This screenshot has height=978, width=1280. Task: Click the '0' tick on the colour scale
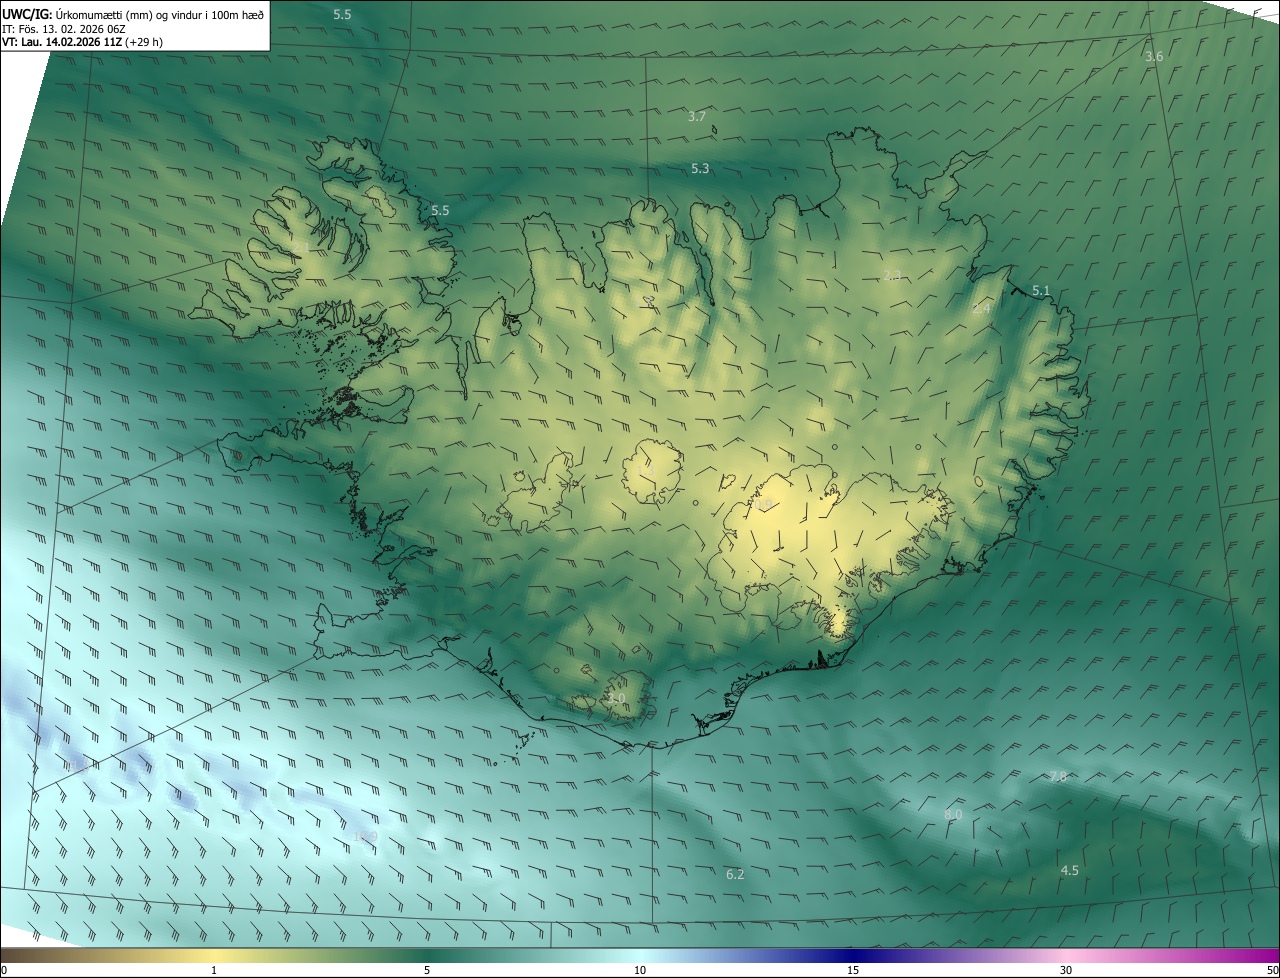click(4, 970)
